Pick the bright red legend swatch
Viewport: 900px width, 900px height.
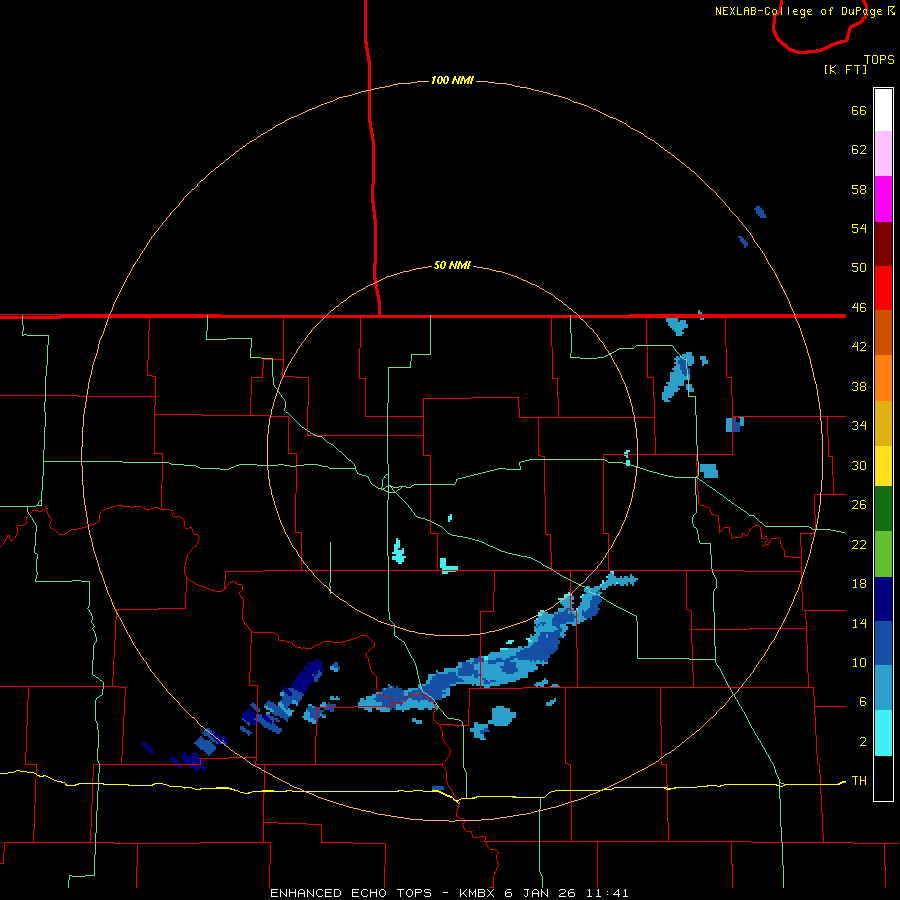click(x=883, y=288)
